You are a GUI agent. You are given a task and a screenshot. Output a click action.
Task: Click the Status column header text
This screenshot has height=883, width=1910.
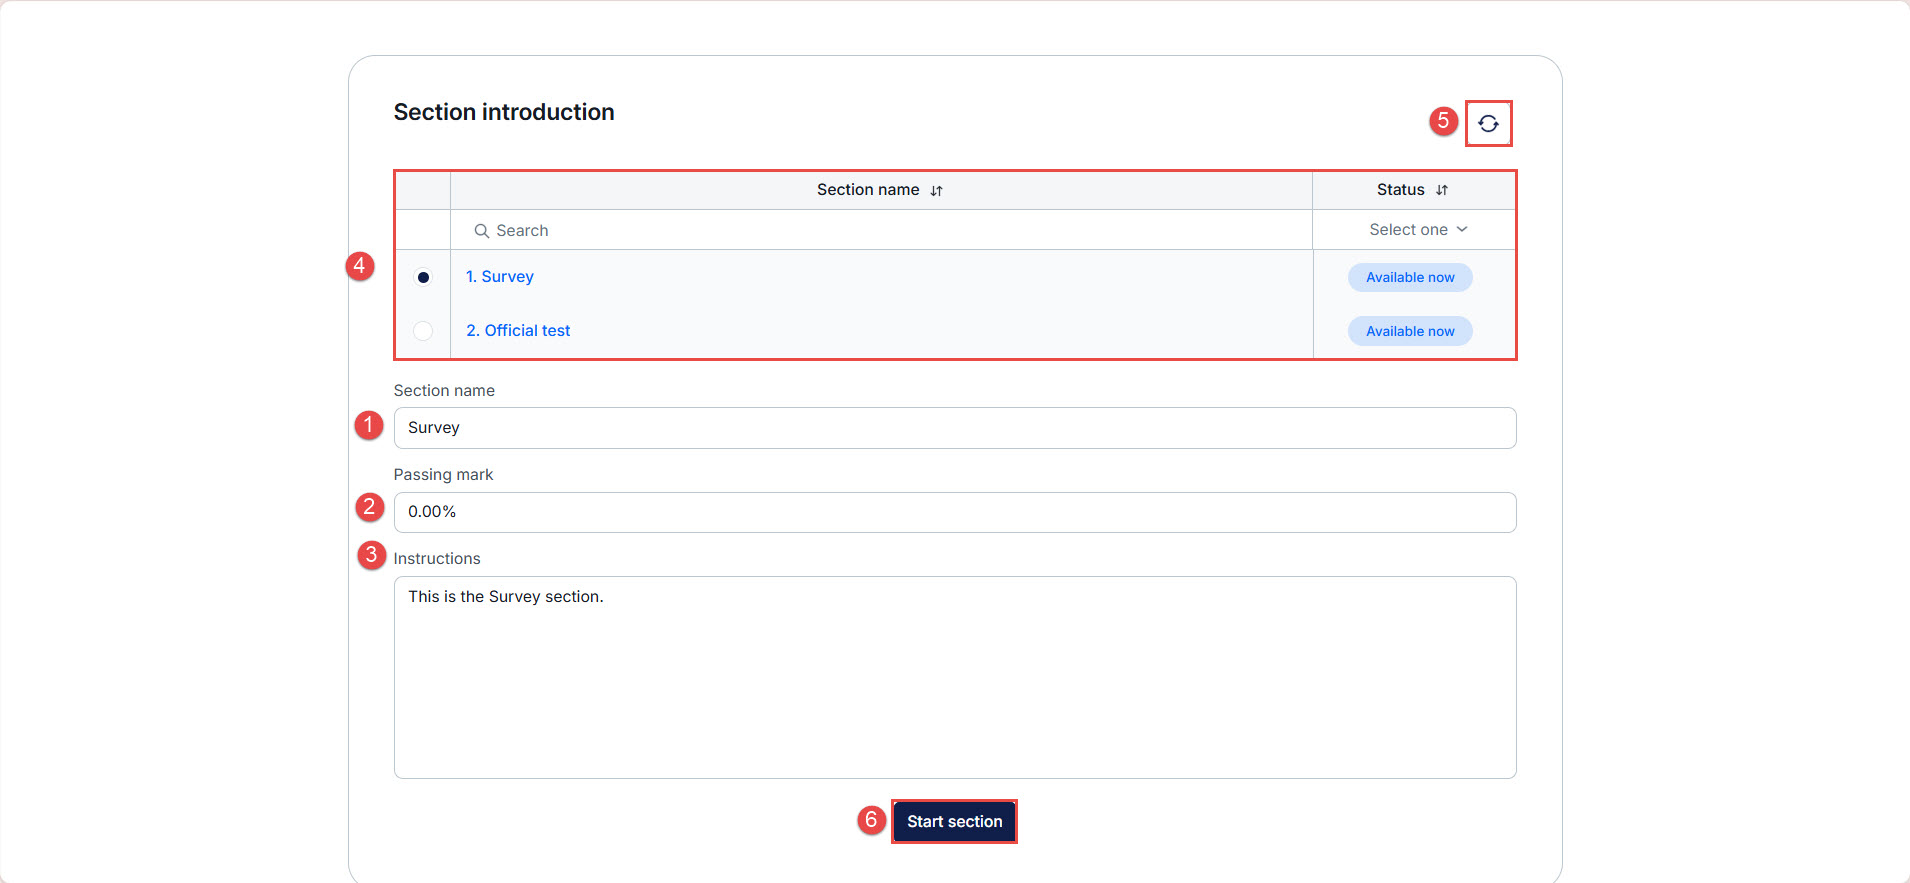1400,190
